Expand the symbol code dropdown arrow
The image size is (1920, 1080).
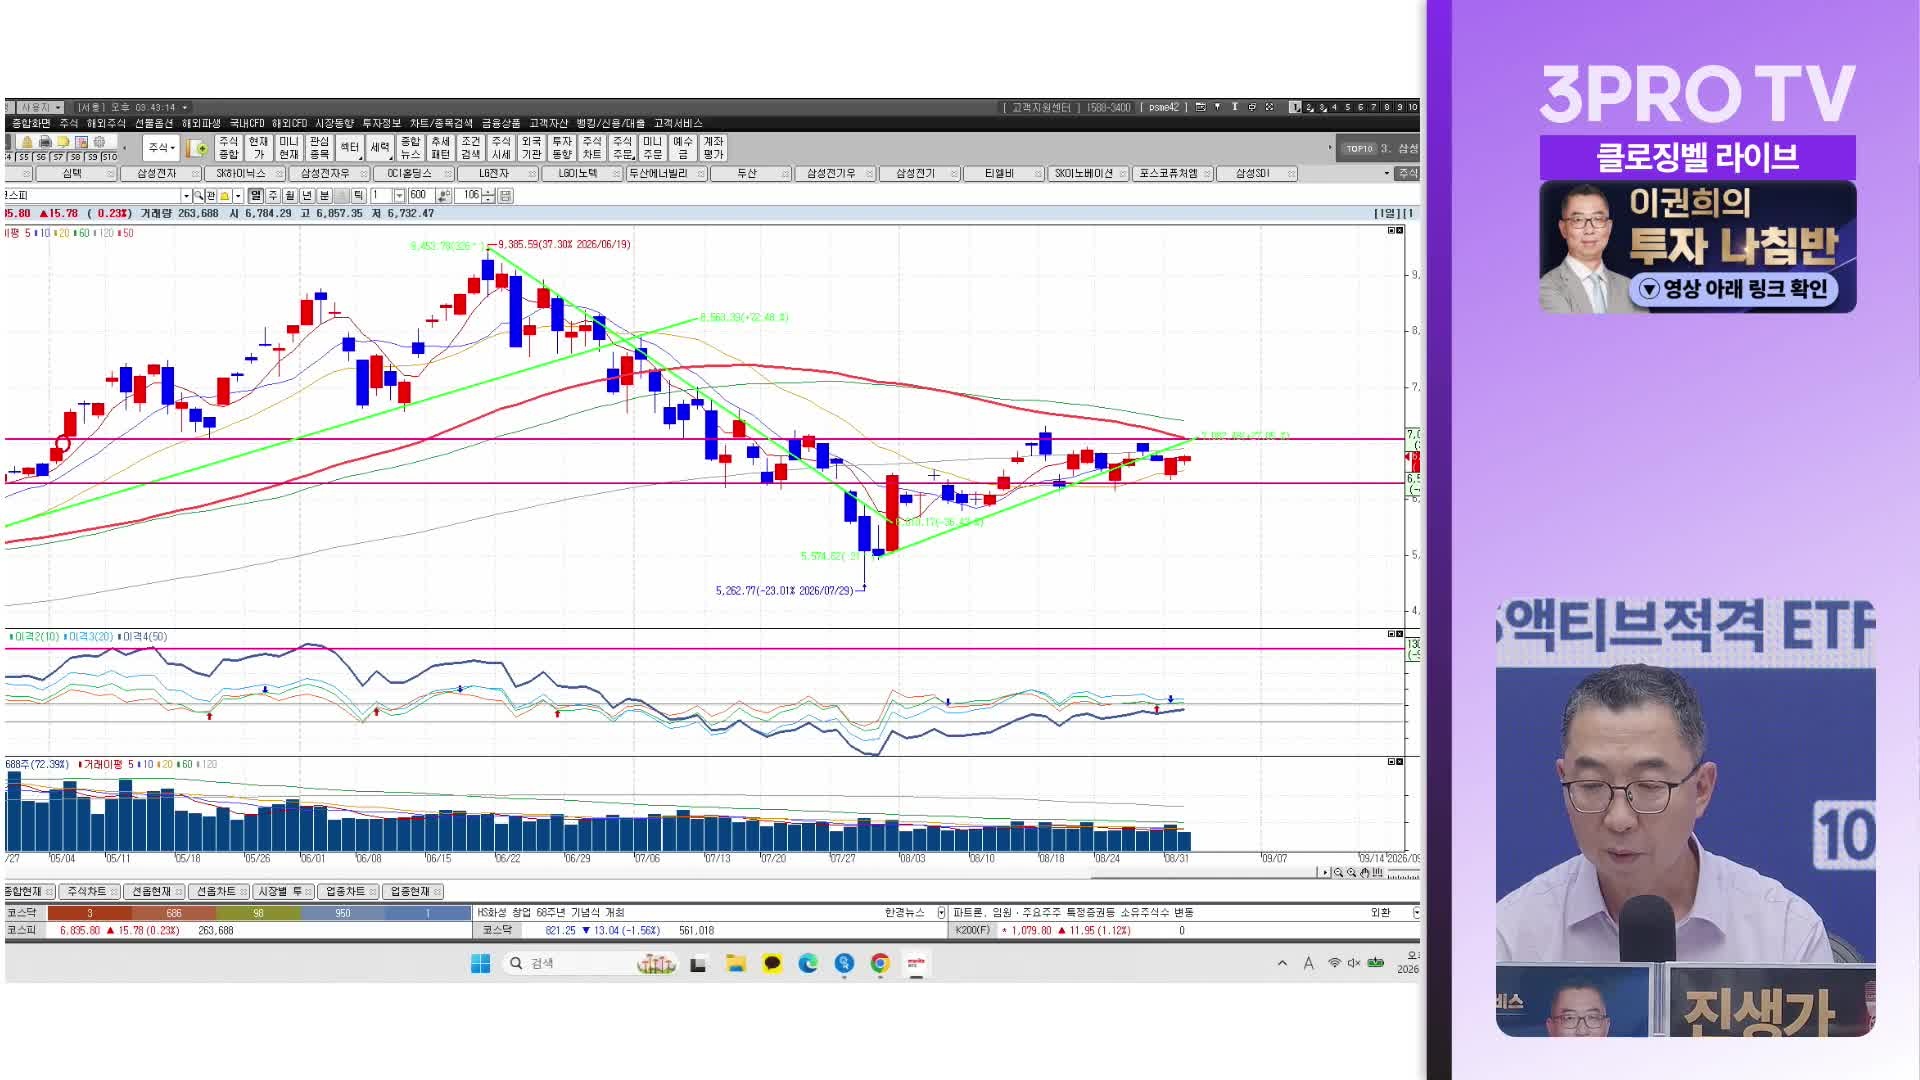pyautogui.click(x=186, y=195)
